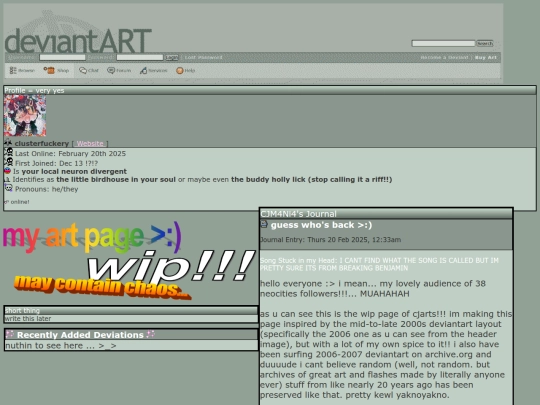The height and width of the screenshot is (405, 540).
Task: Click 'Journal Entry: Thurs 20 Feb 2025, 12:33am'
Action: click(x=330, y=240)
